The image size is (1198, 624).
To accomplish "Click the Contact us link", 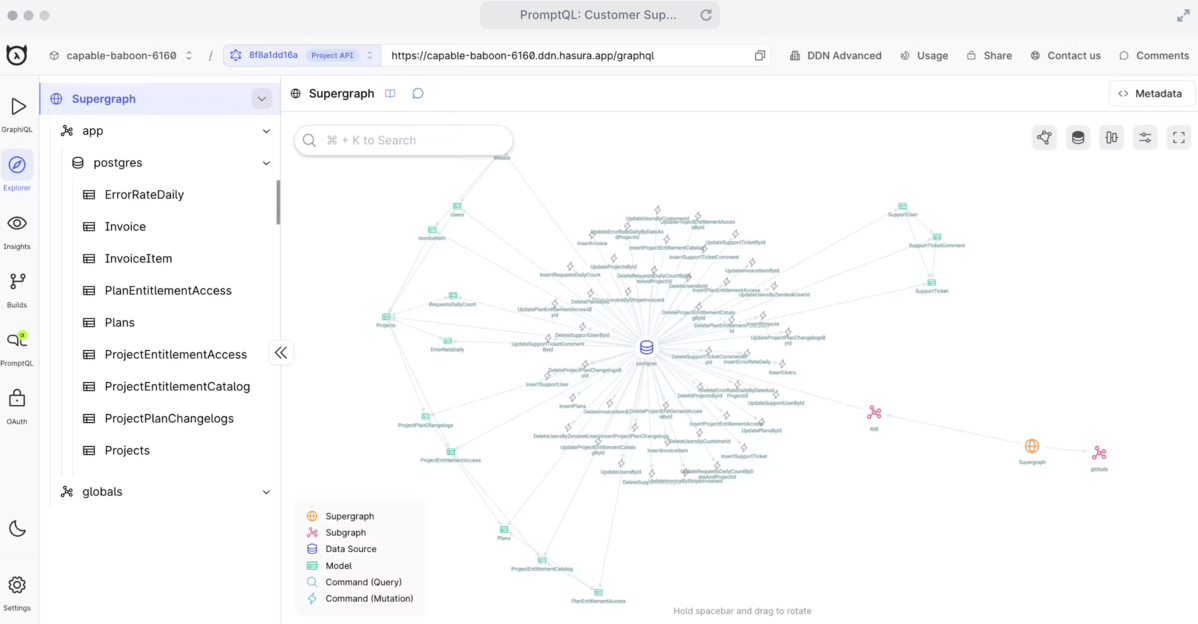I will (x=1066, y=55).
